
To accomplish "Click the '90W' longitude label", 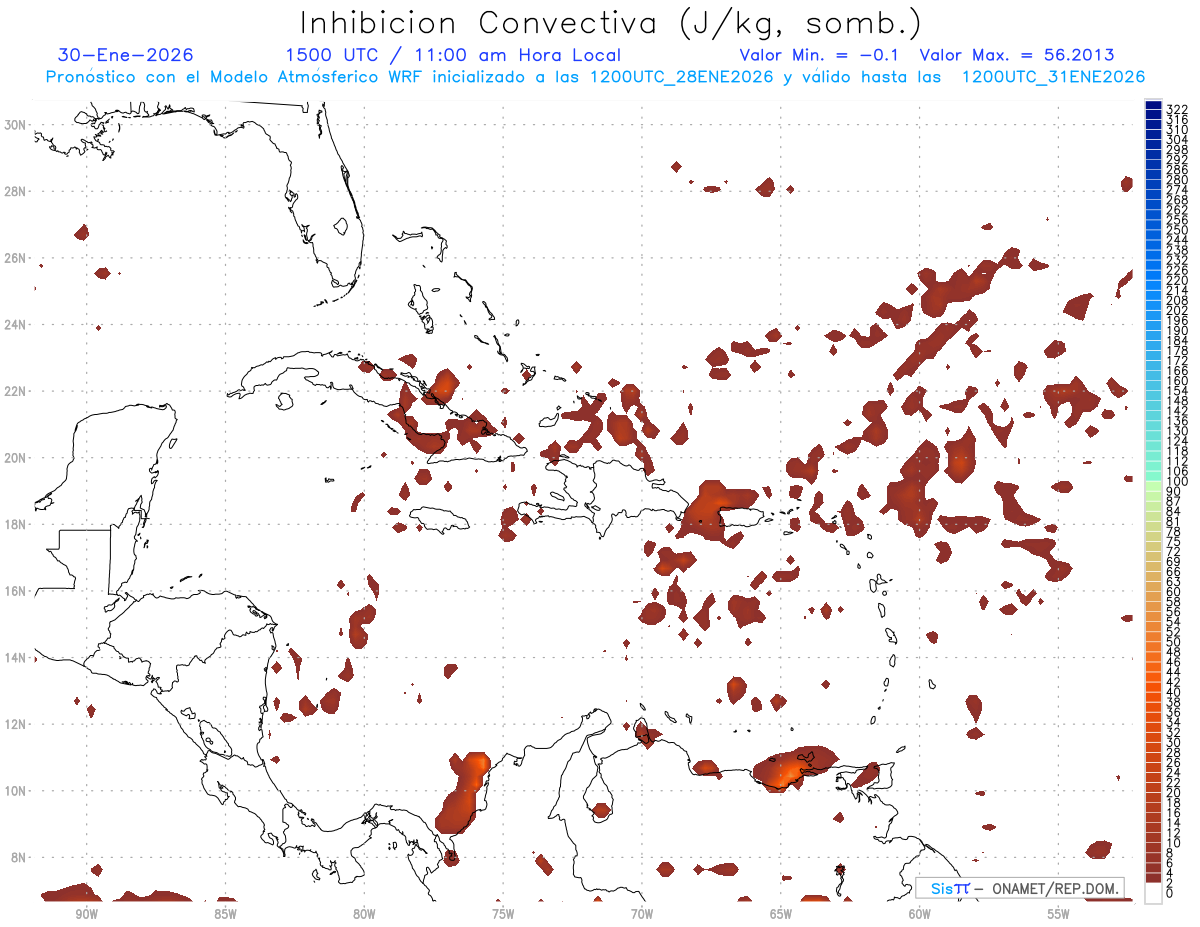I will point(86,913).
